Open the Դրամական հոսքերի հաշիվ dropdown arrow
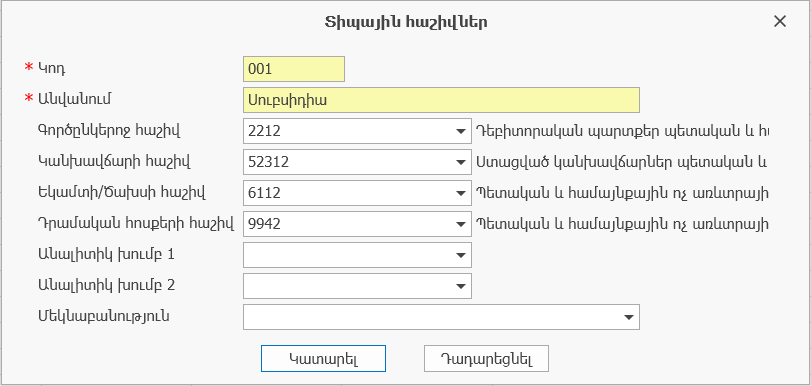Viewport: 811px width, 386px height. [x=461, y=225]
